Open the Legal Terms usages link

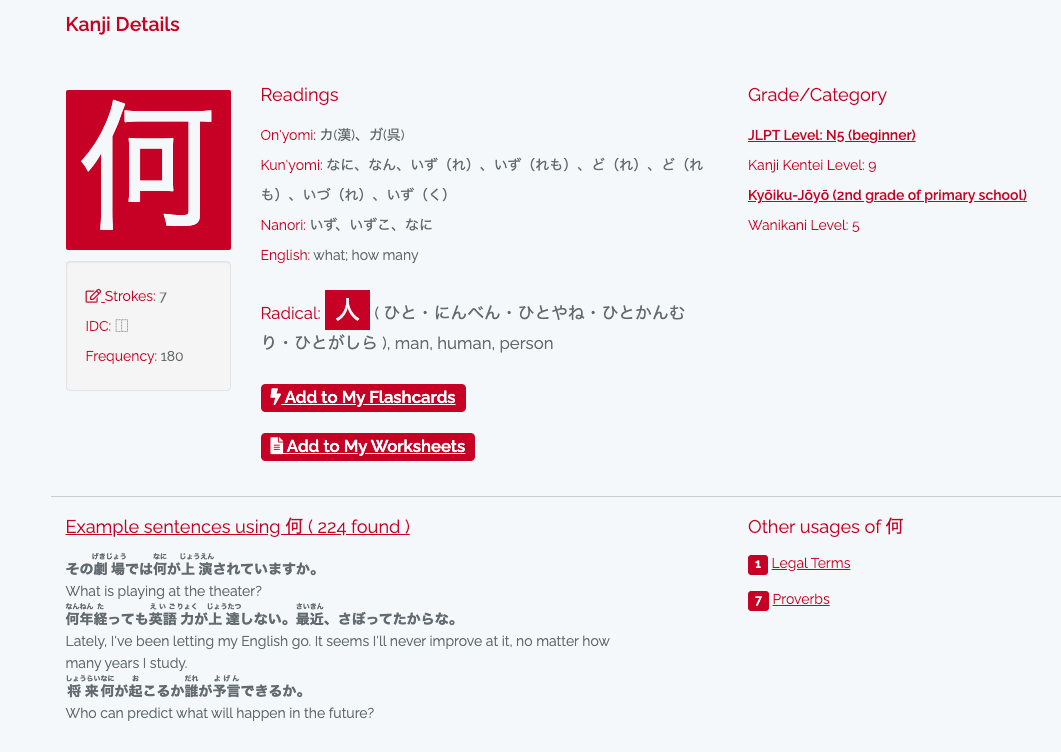coord(811,563)
